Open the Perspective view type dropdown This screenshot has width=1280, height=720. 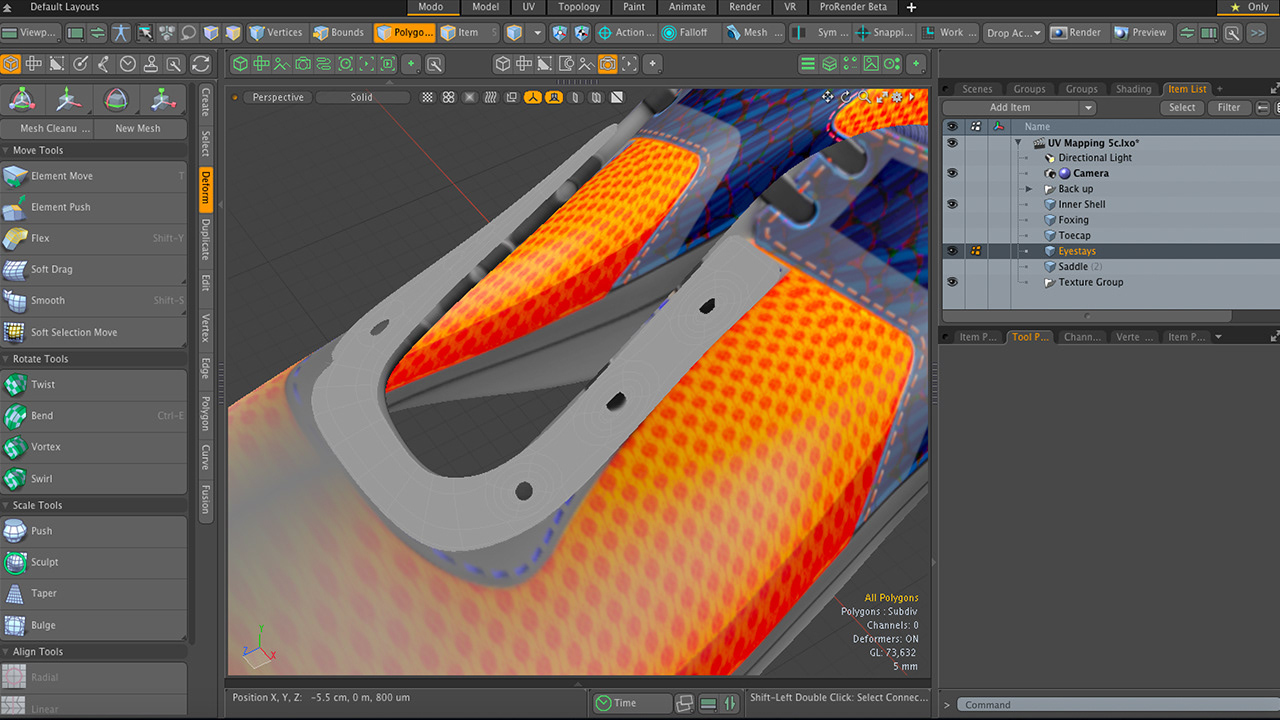277,97
